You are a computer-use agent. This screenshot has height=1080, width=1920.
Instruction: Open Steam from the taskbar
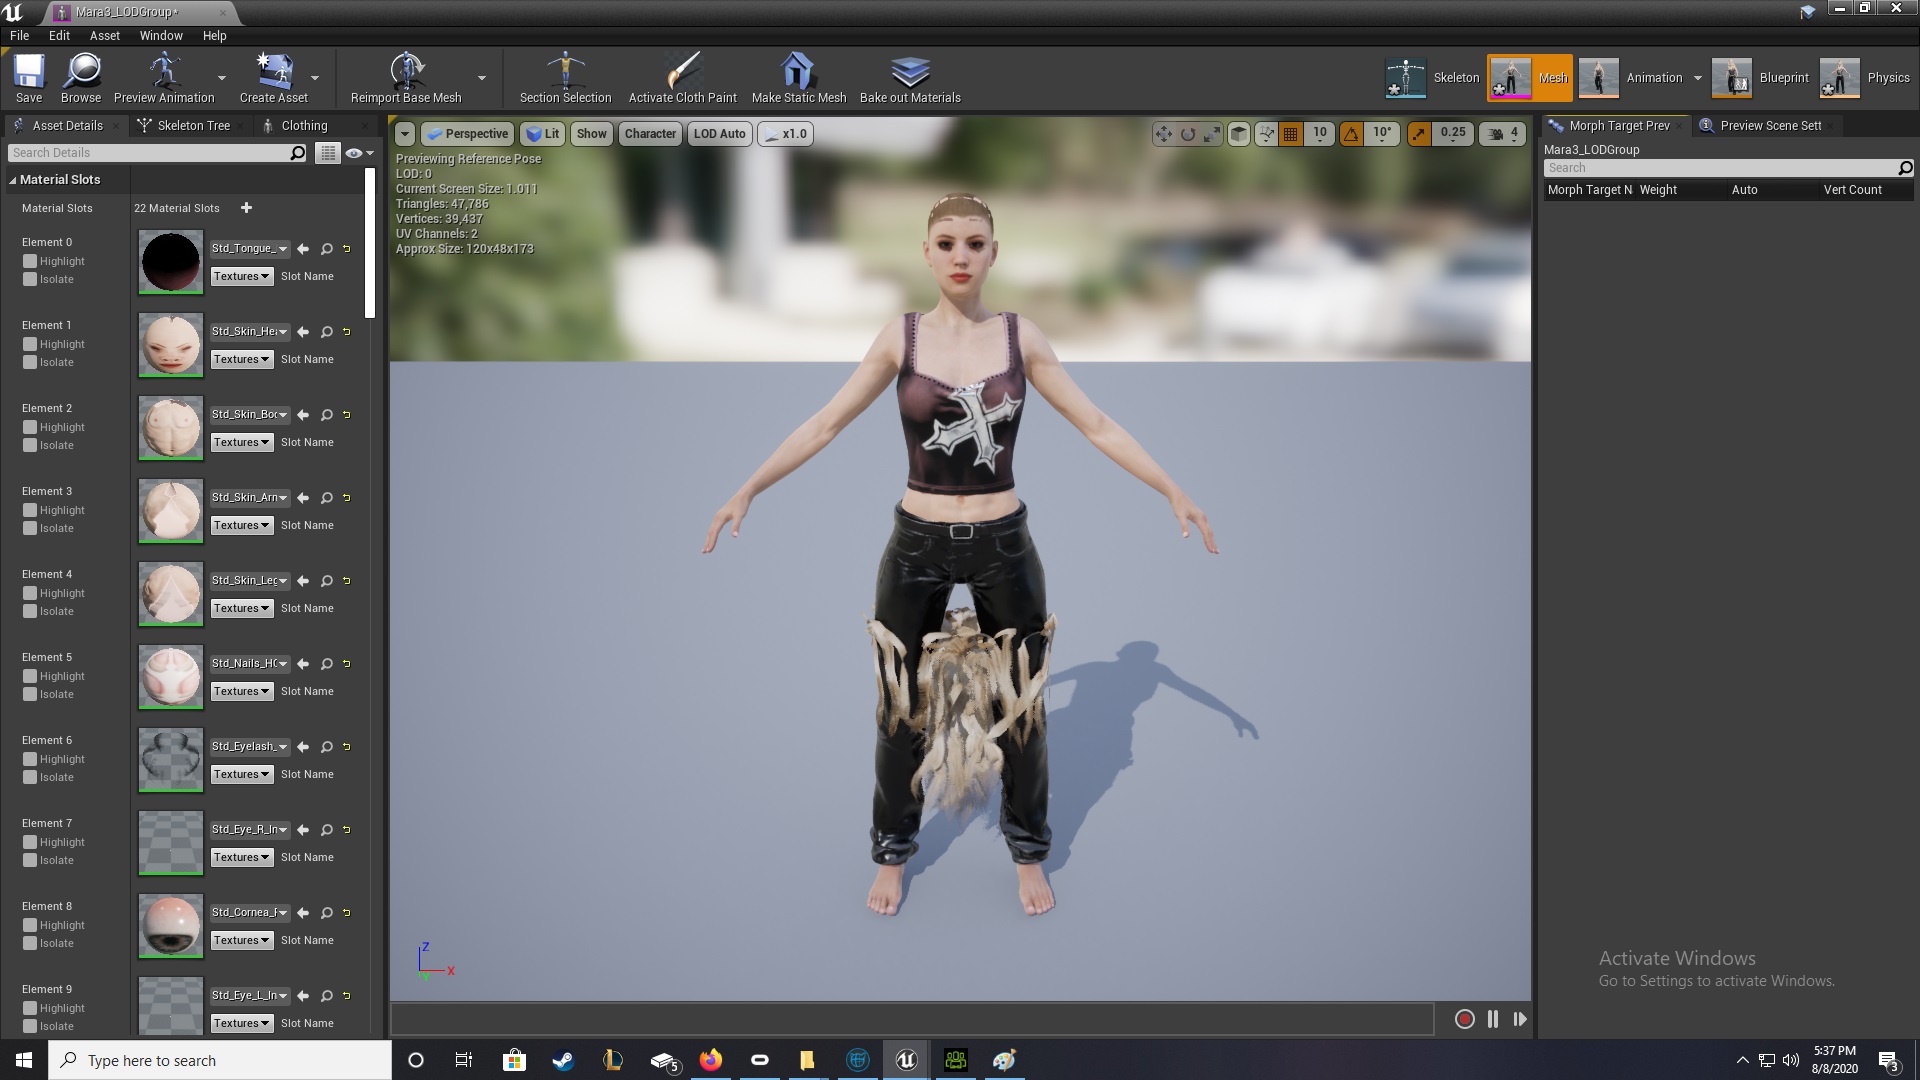coord(563,1060)
